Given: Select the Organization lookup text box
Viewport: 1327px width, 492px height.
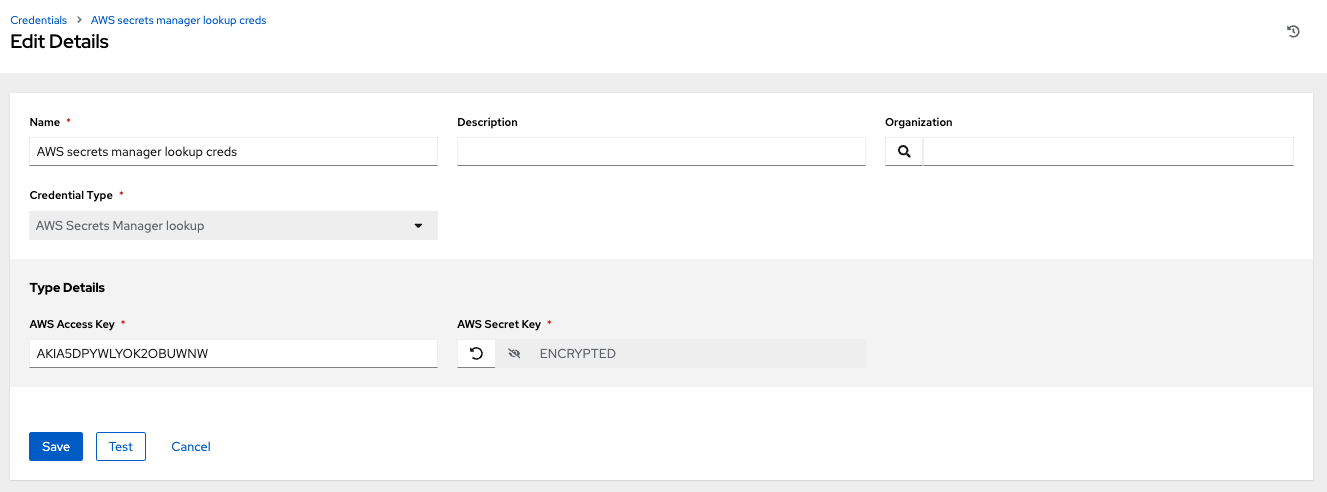Looking at the screenshot, I should [1107, 152].
